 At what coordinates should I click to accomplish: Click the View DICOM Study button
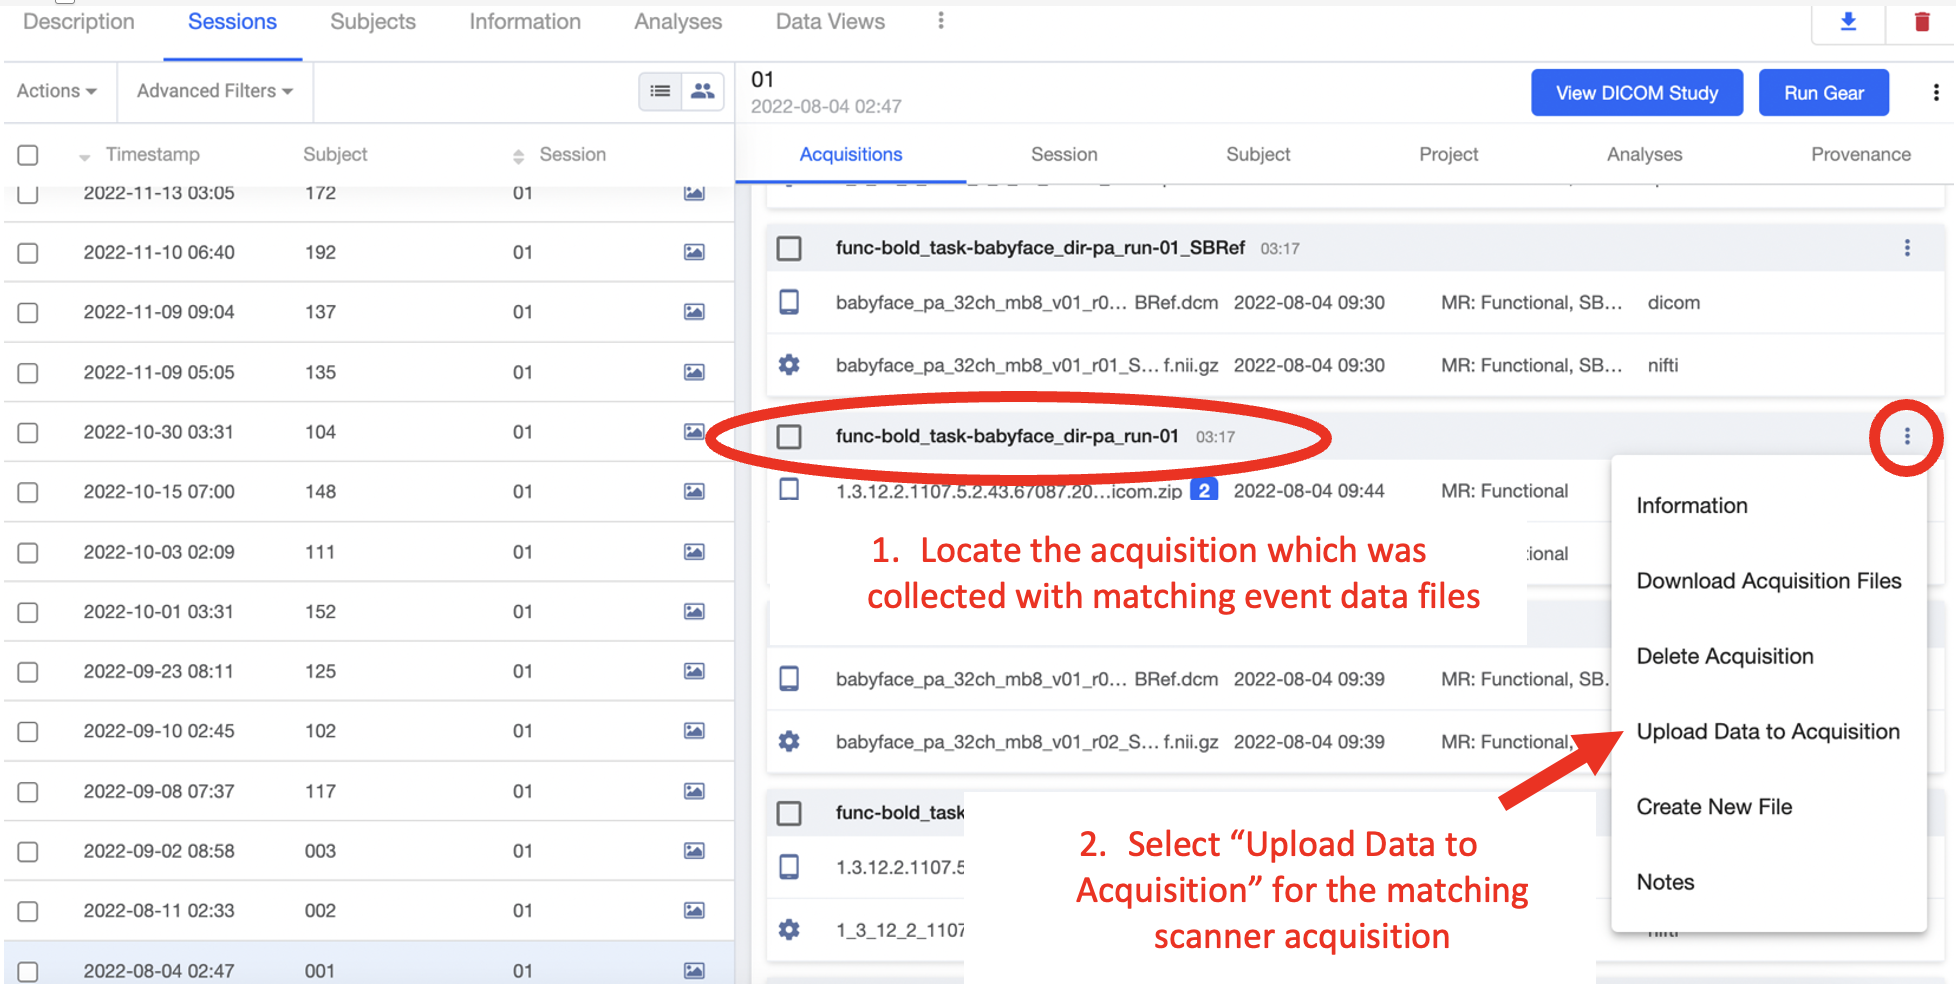point(1637,93)
